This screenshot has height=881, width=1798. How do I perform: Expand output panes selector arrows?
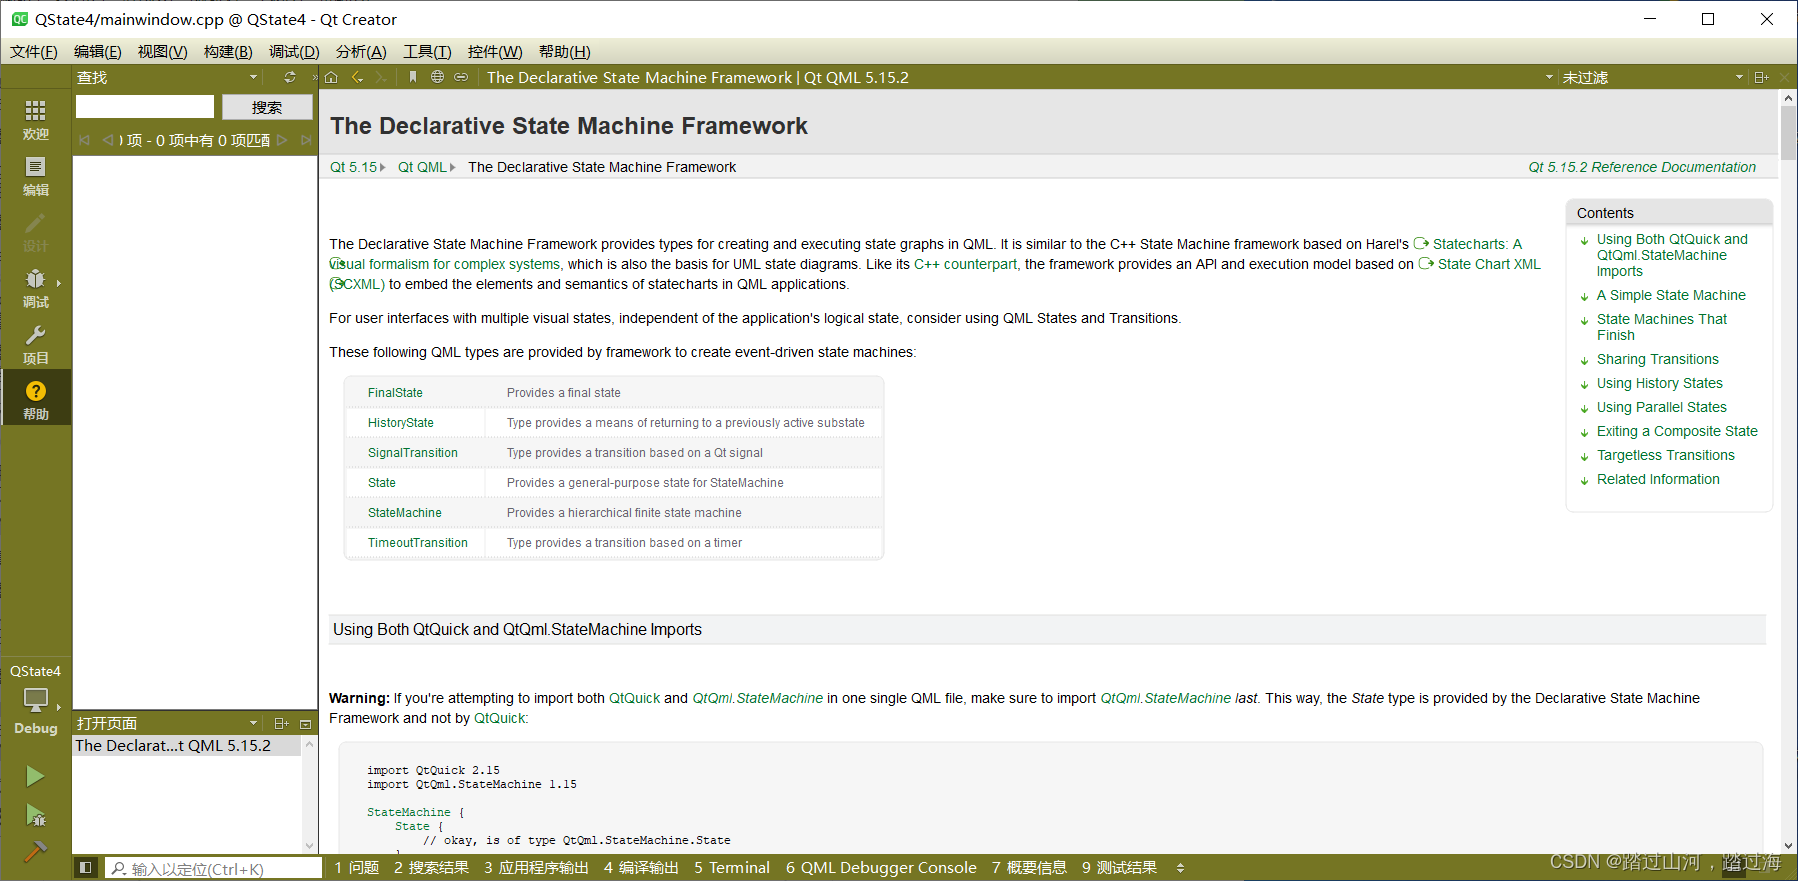(1180, 868)
